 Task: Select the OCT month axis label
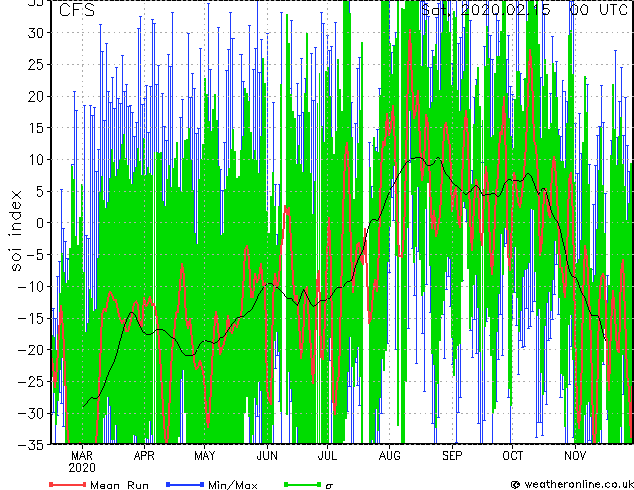click(x=512, y=456)
